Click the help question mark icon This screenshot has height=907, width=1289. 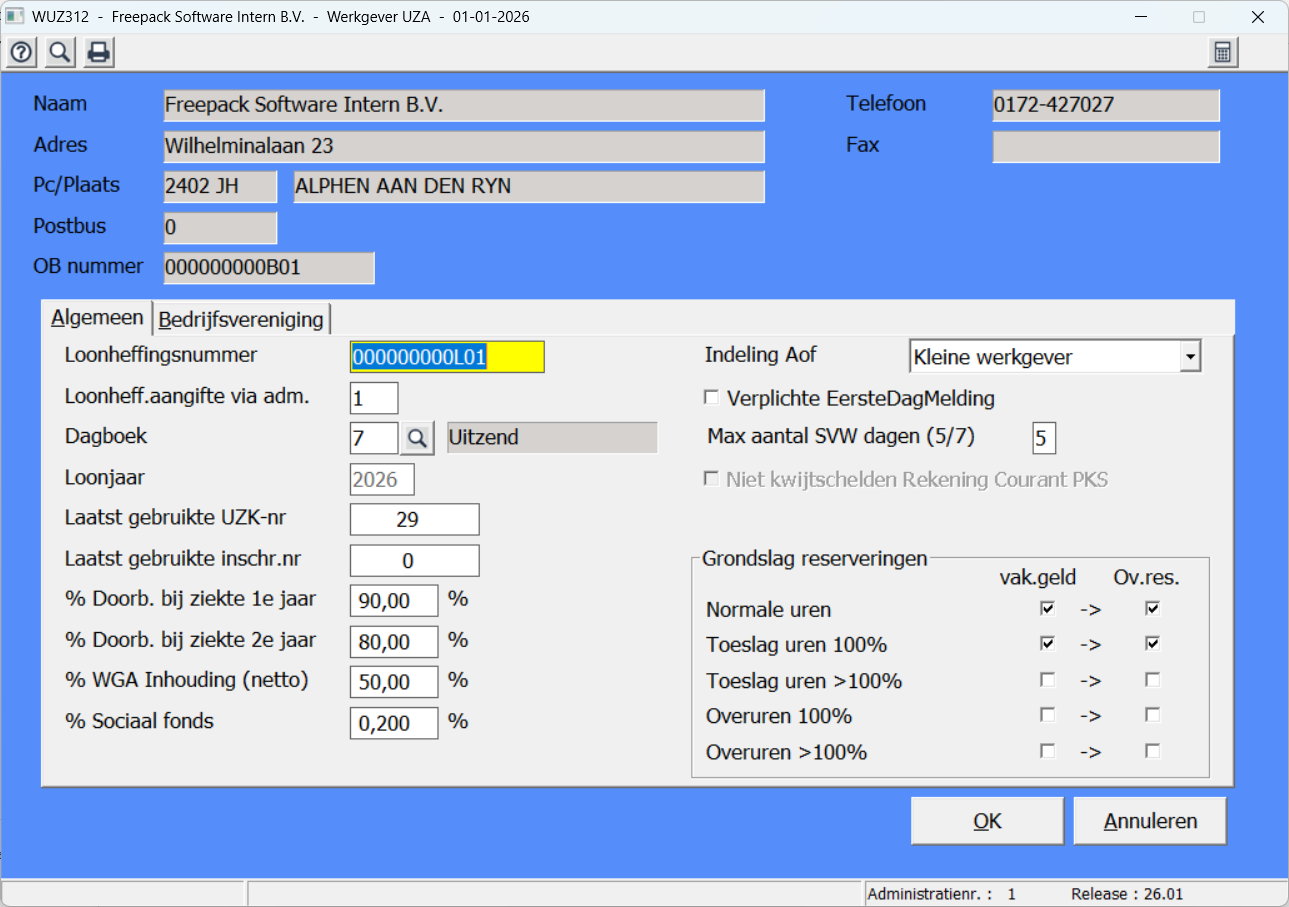point(22,53)
